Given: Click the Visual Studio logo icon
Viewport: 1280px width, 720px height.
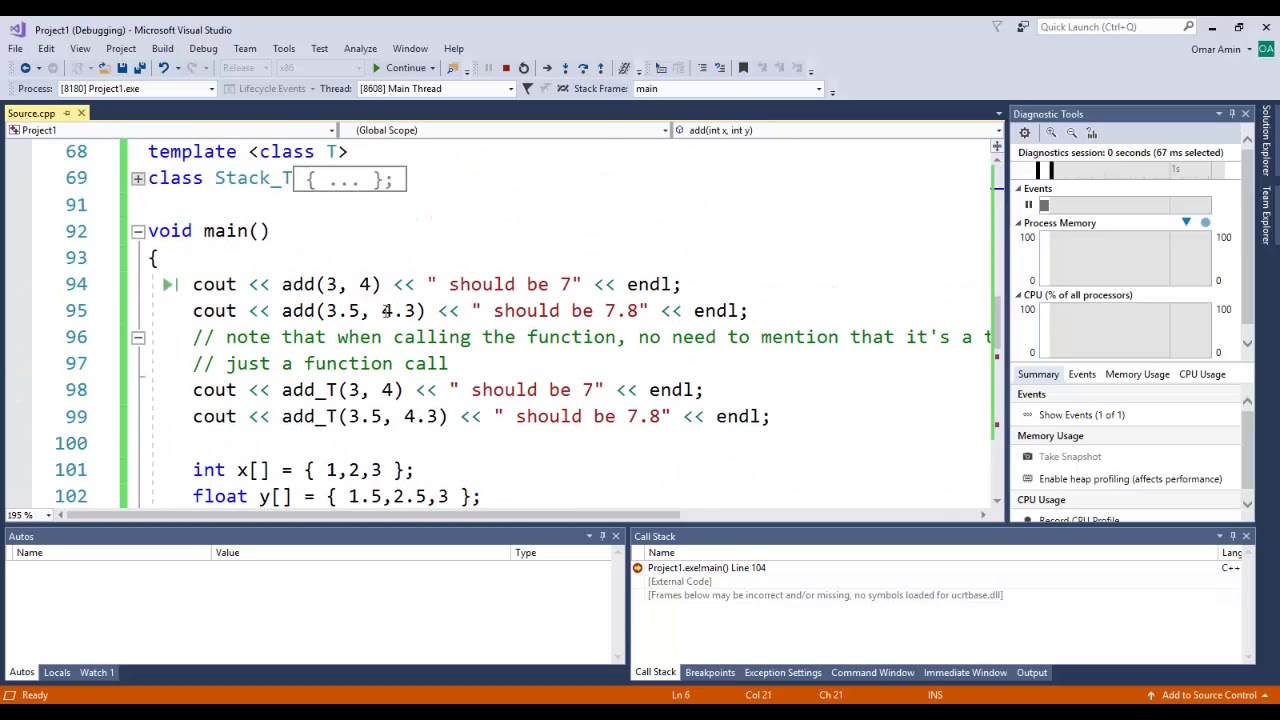Looking at the screenshot, I should (16, 29).
